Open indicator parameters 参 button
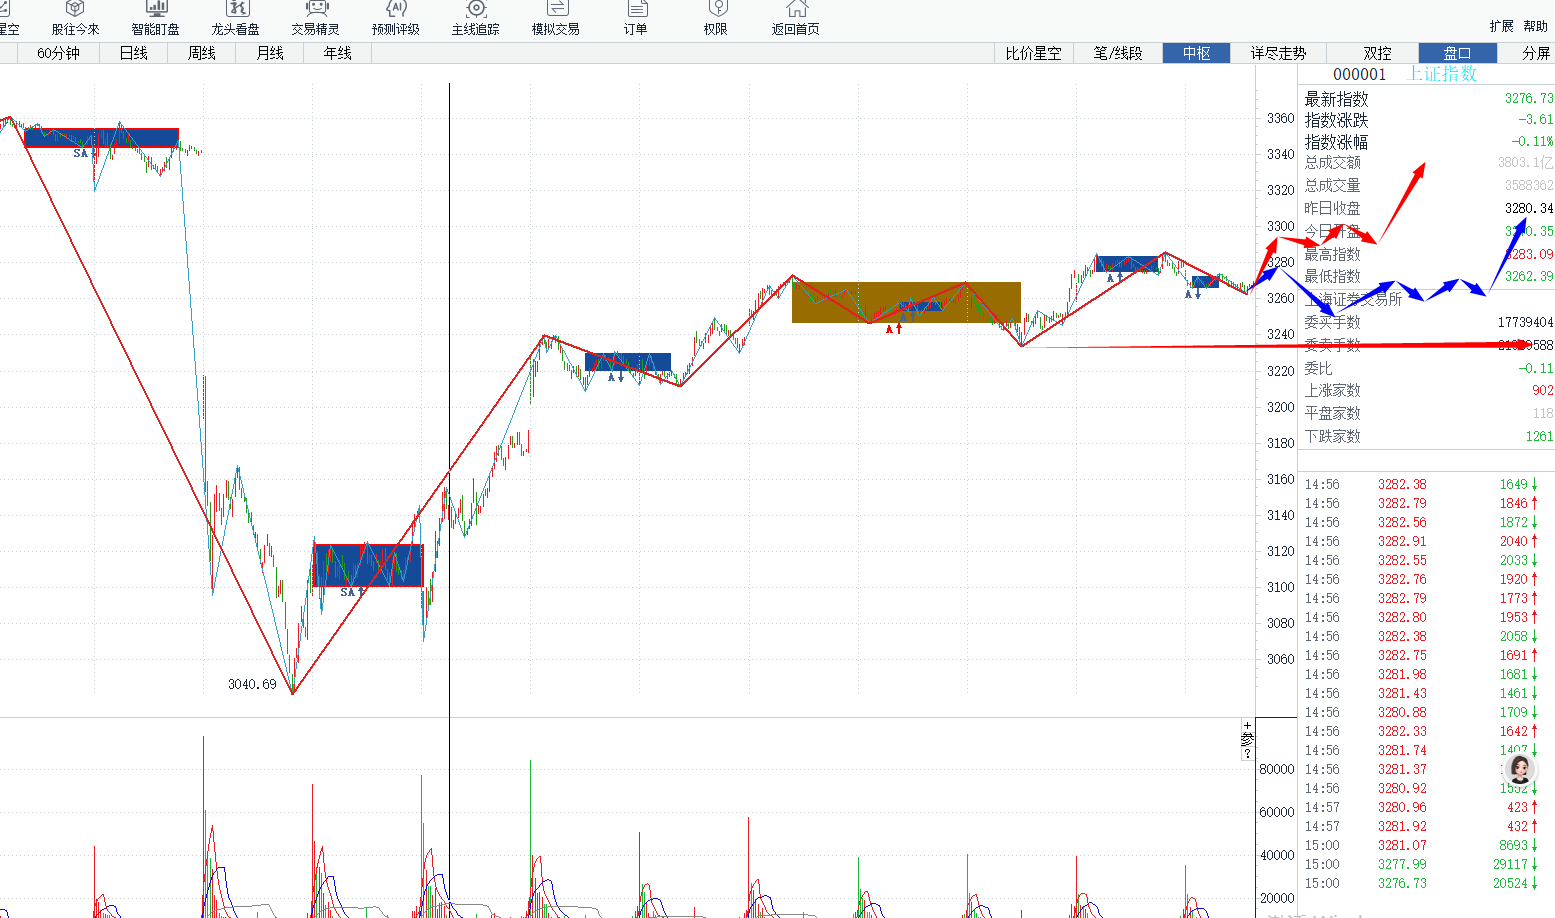 coord(1247,739)
